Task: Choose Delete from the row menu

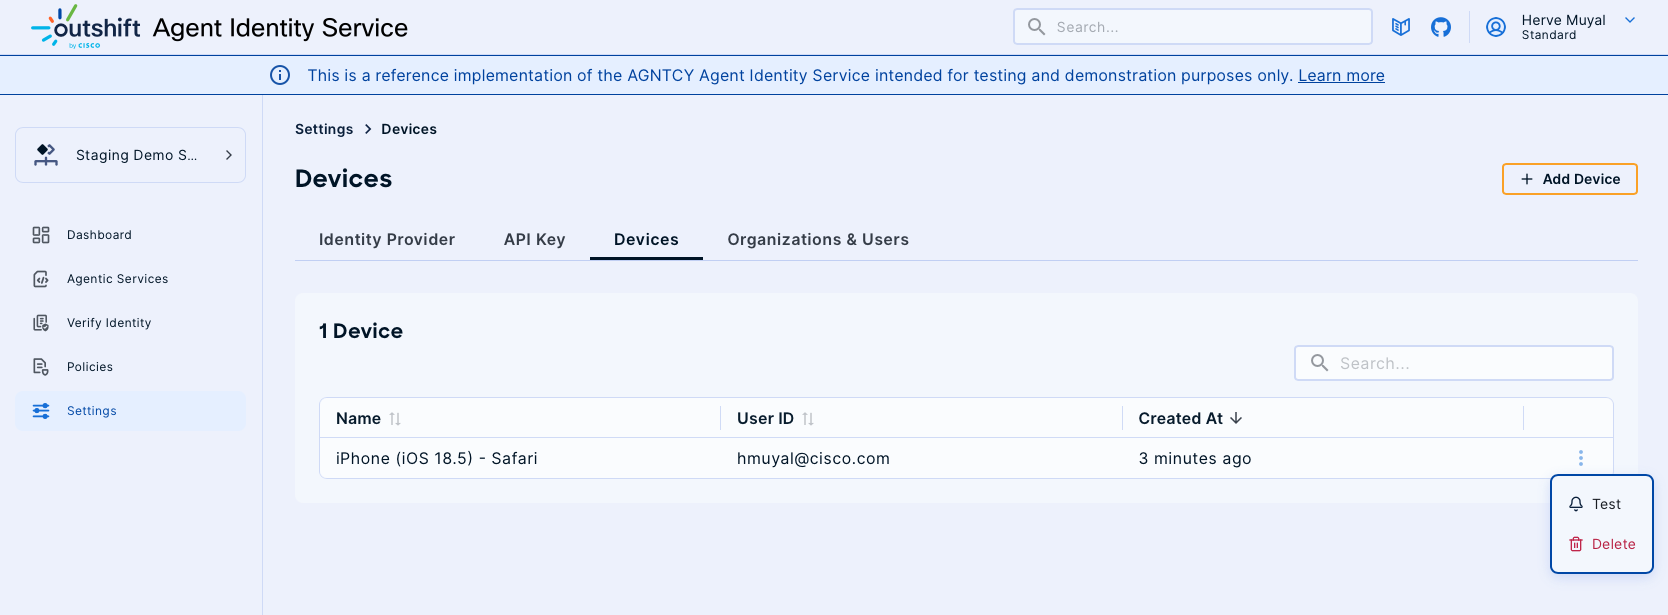Action: tap(1602, 544)
